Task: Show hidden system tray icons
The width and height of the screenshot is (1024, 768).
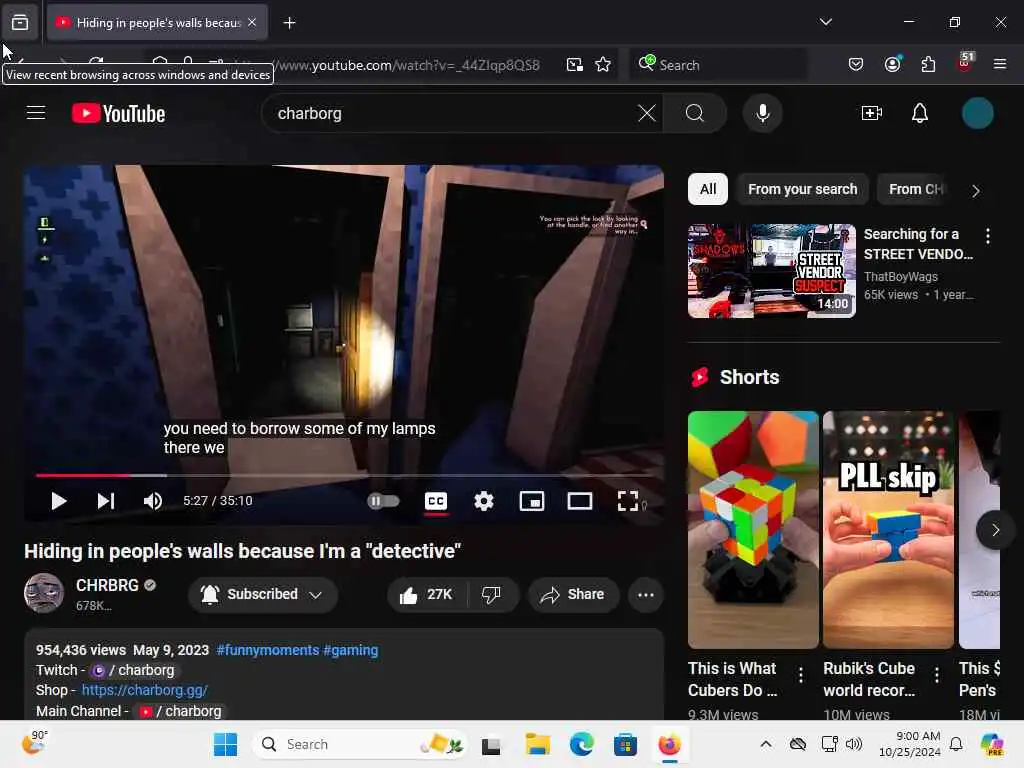Action: click(765, 744)
